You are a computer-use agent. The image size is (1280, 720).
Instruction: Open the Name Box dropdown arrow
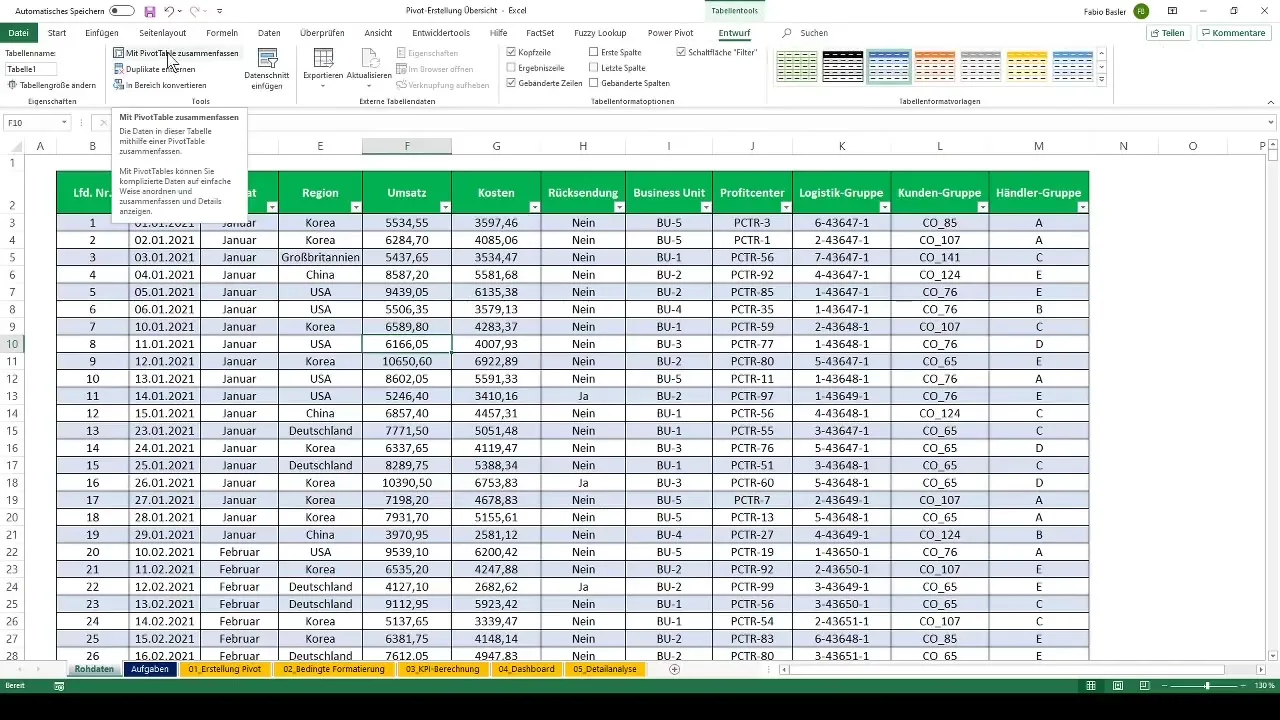click(x=64, y=123)
